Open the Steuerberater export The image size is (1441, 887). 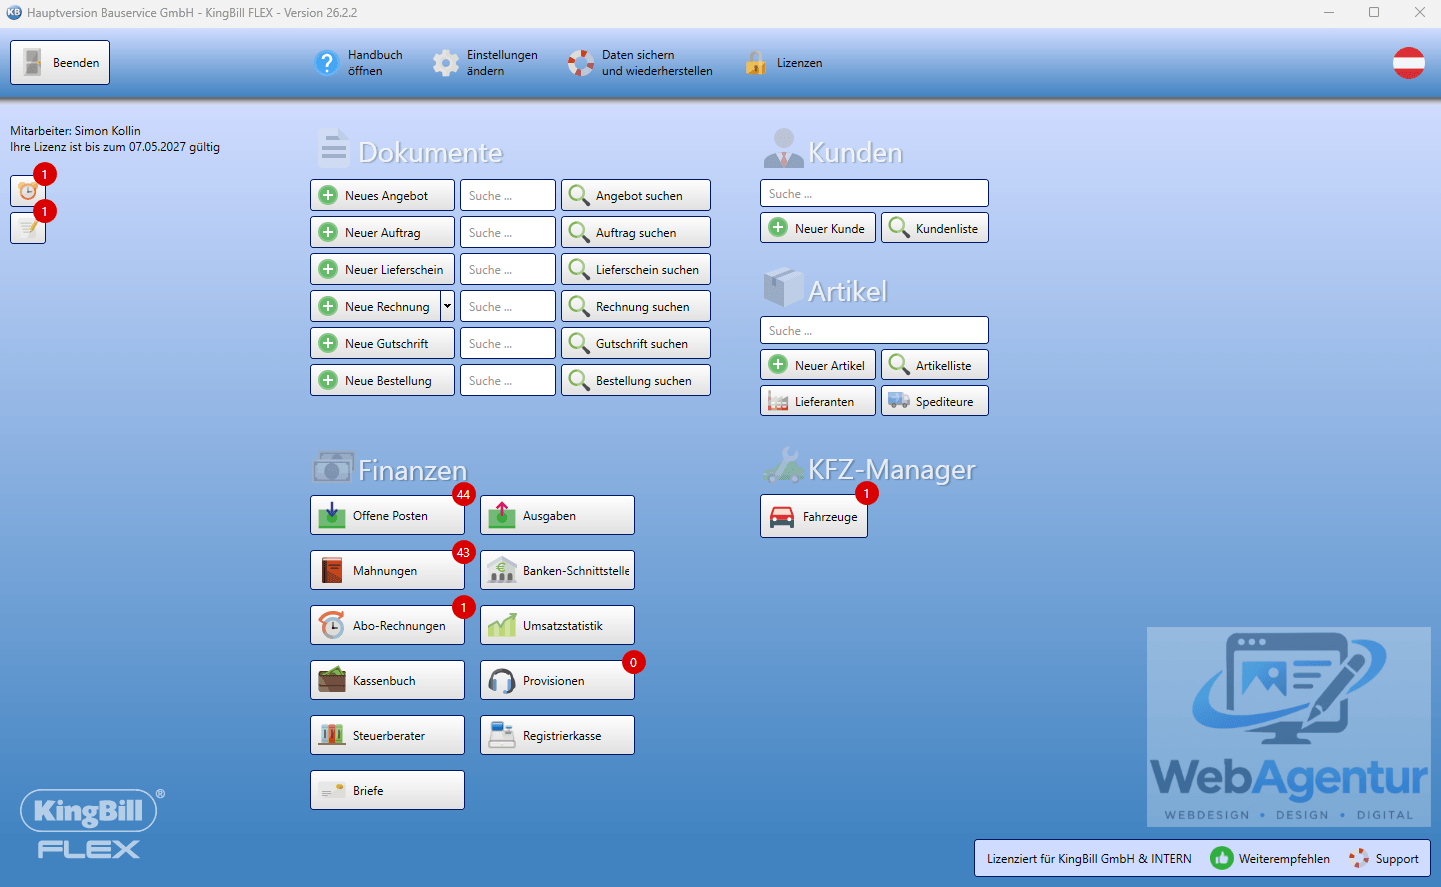(x=387, y=736)
